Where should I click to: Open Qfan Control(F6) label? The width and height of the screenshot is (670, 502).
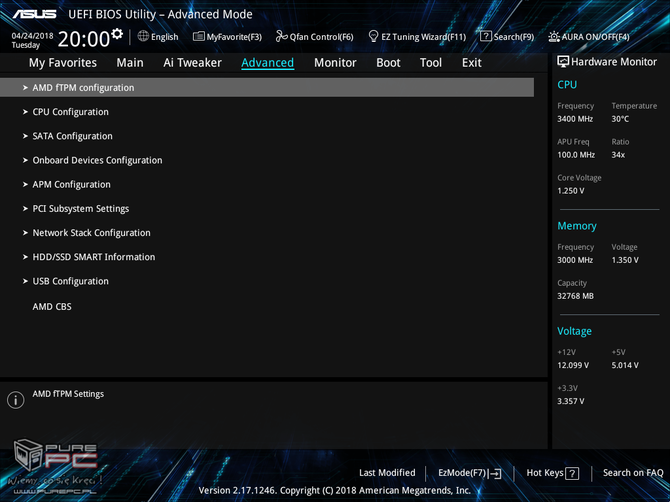[x=321, y=37]
